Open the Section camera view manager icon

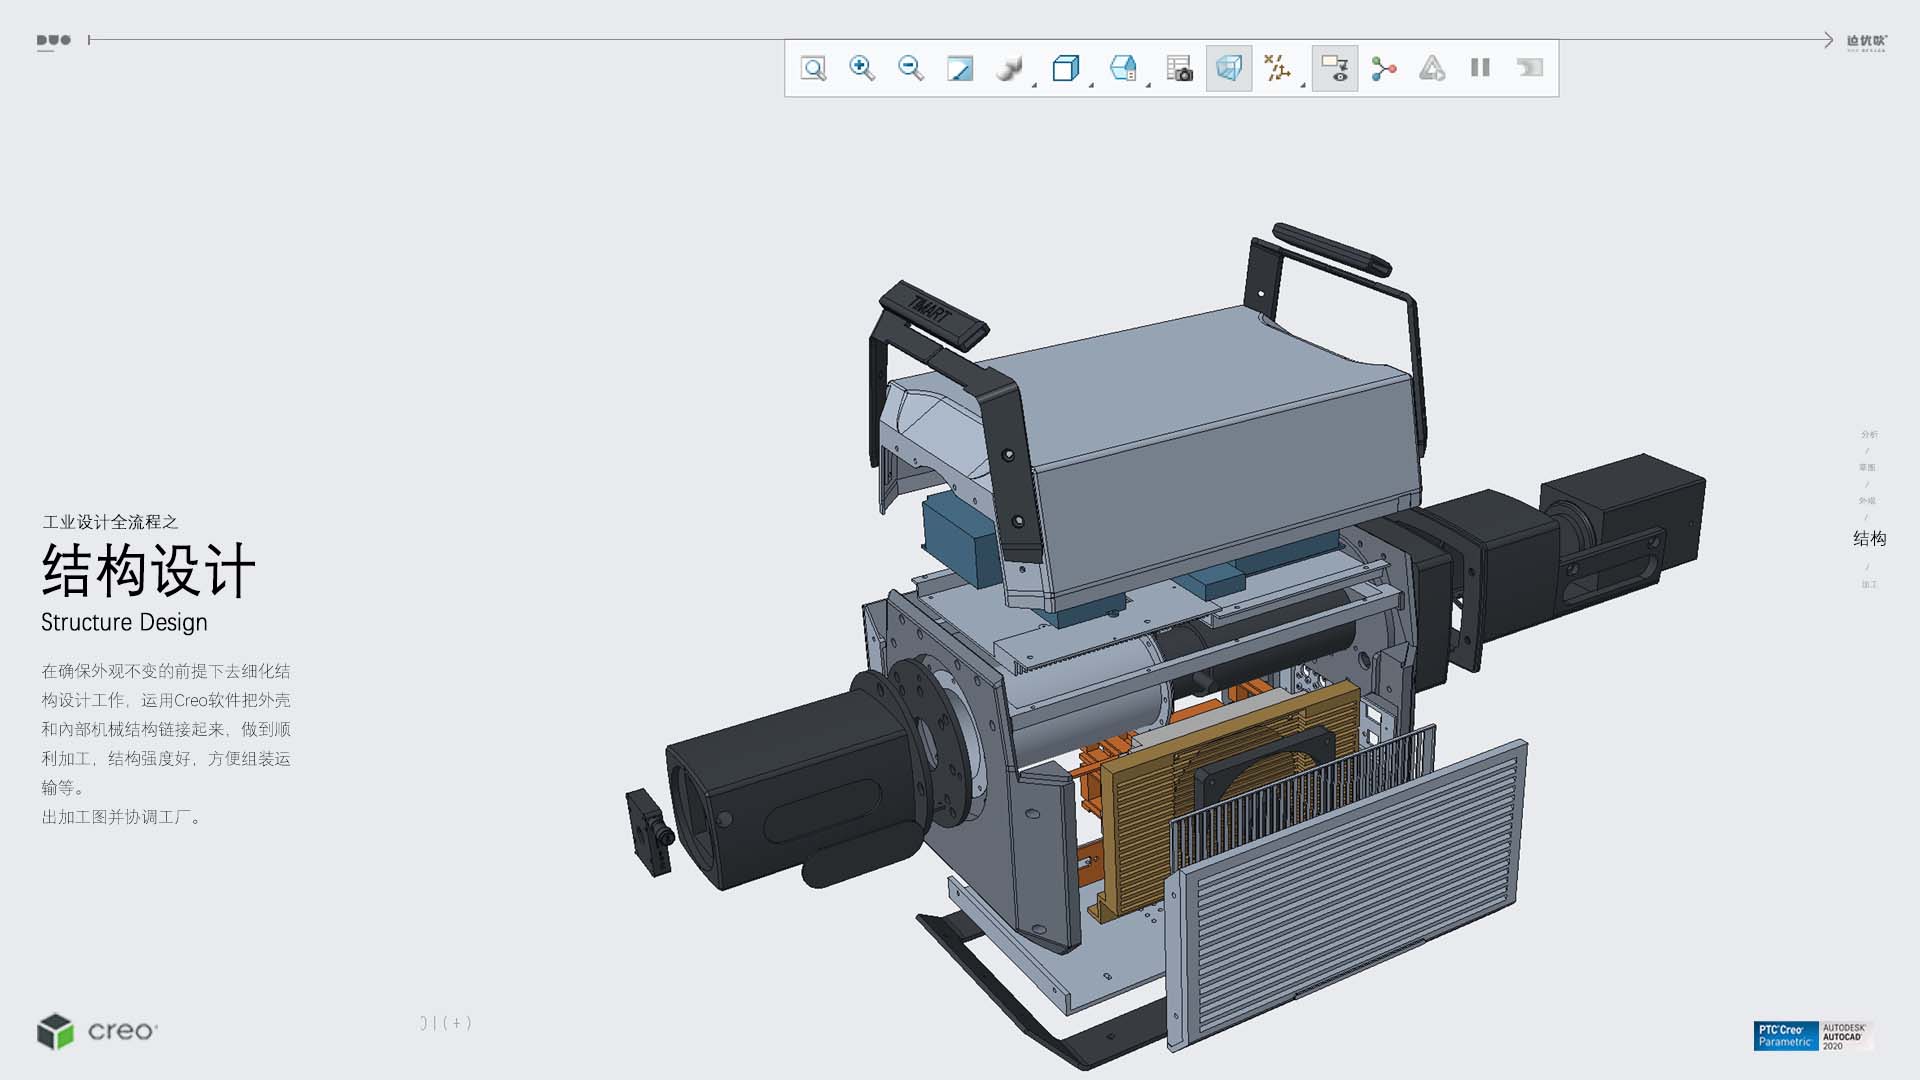1179,68
